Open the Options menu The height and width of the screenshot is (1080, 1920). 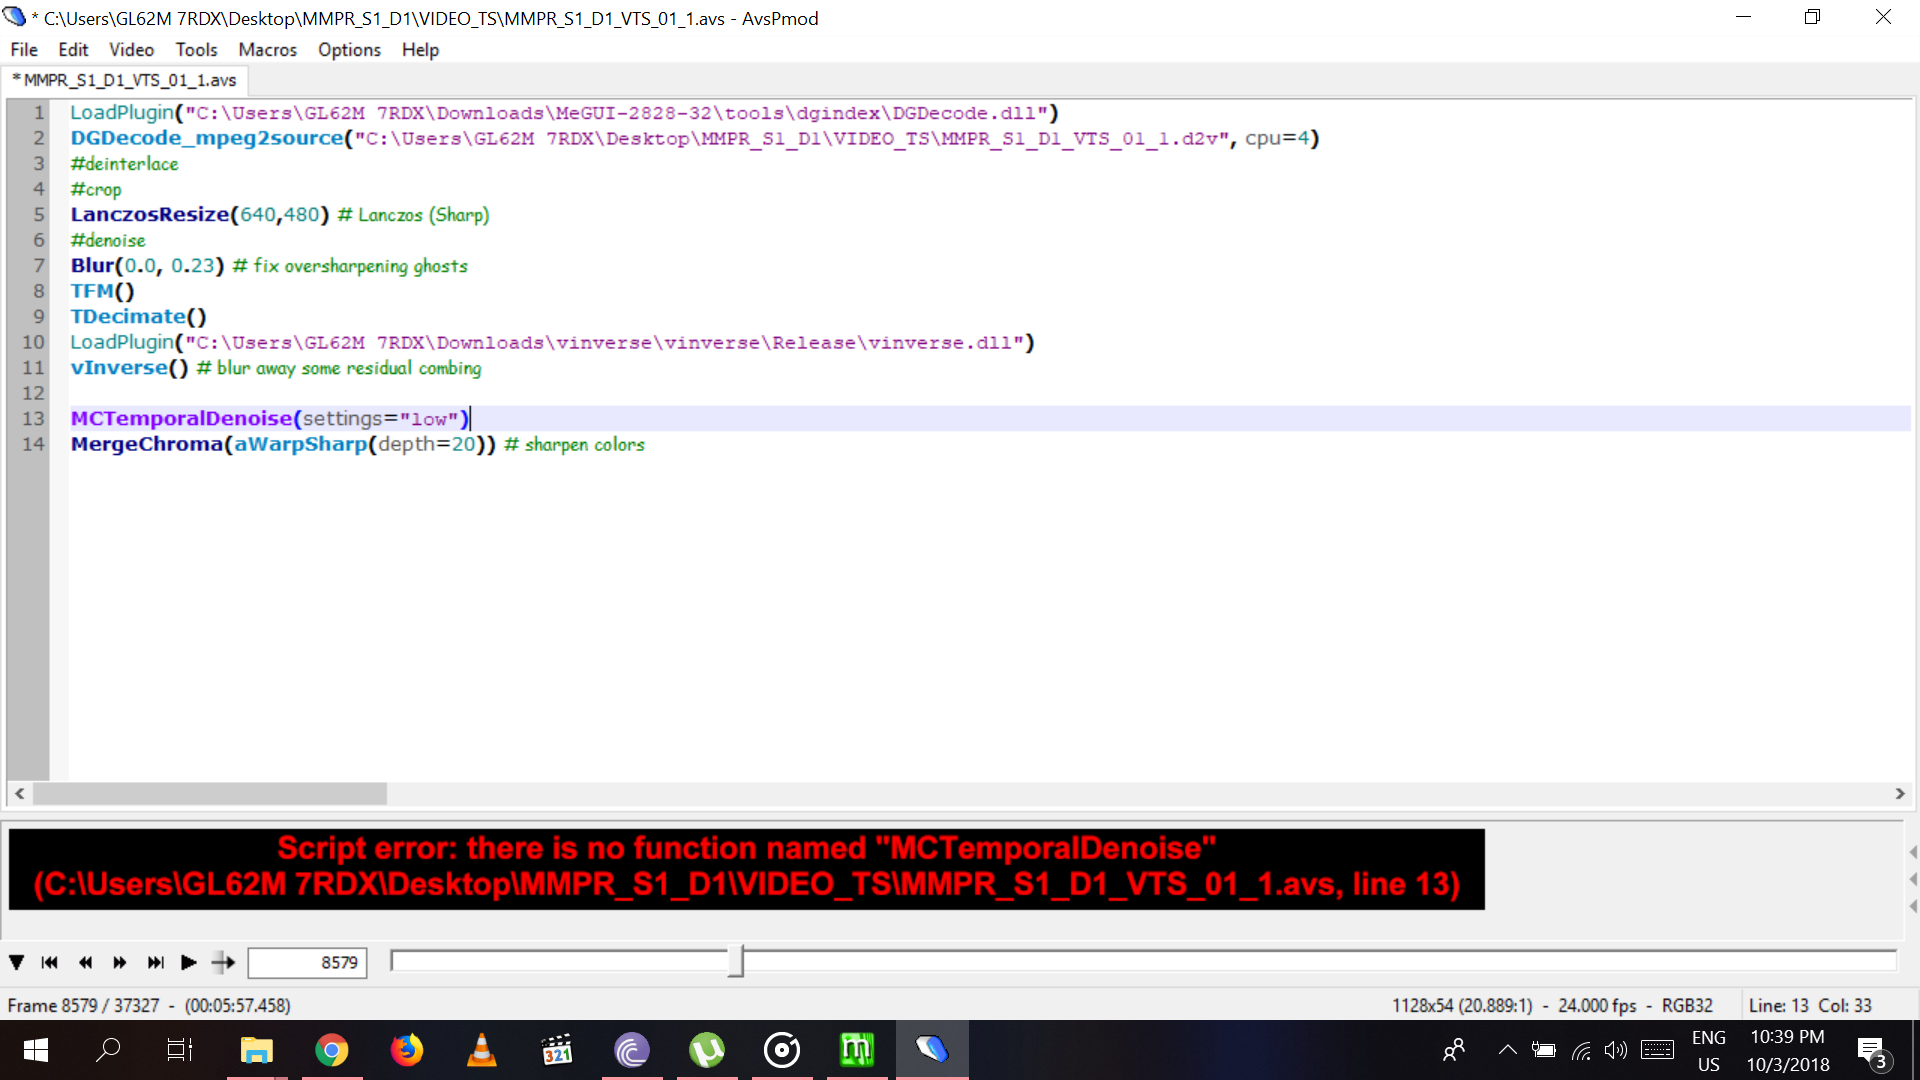click(349, 50)
